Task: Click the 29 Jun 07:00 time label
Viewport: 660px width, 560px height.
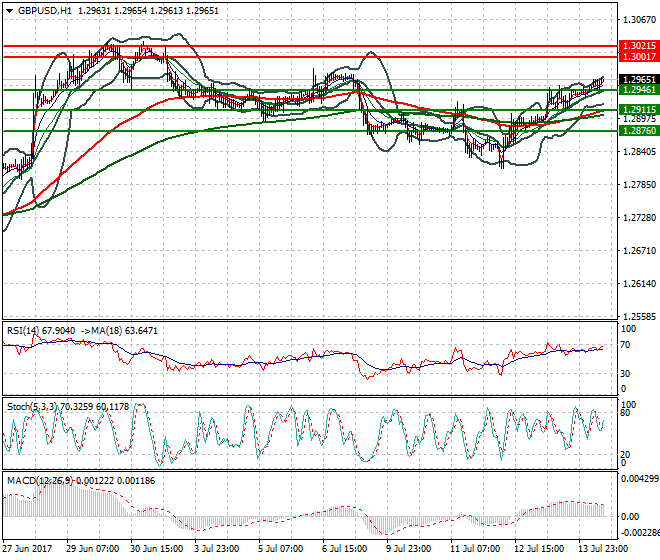Action: [93, 549]
